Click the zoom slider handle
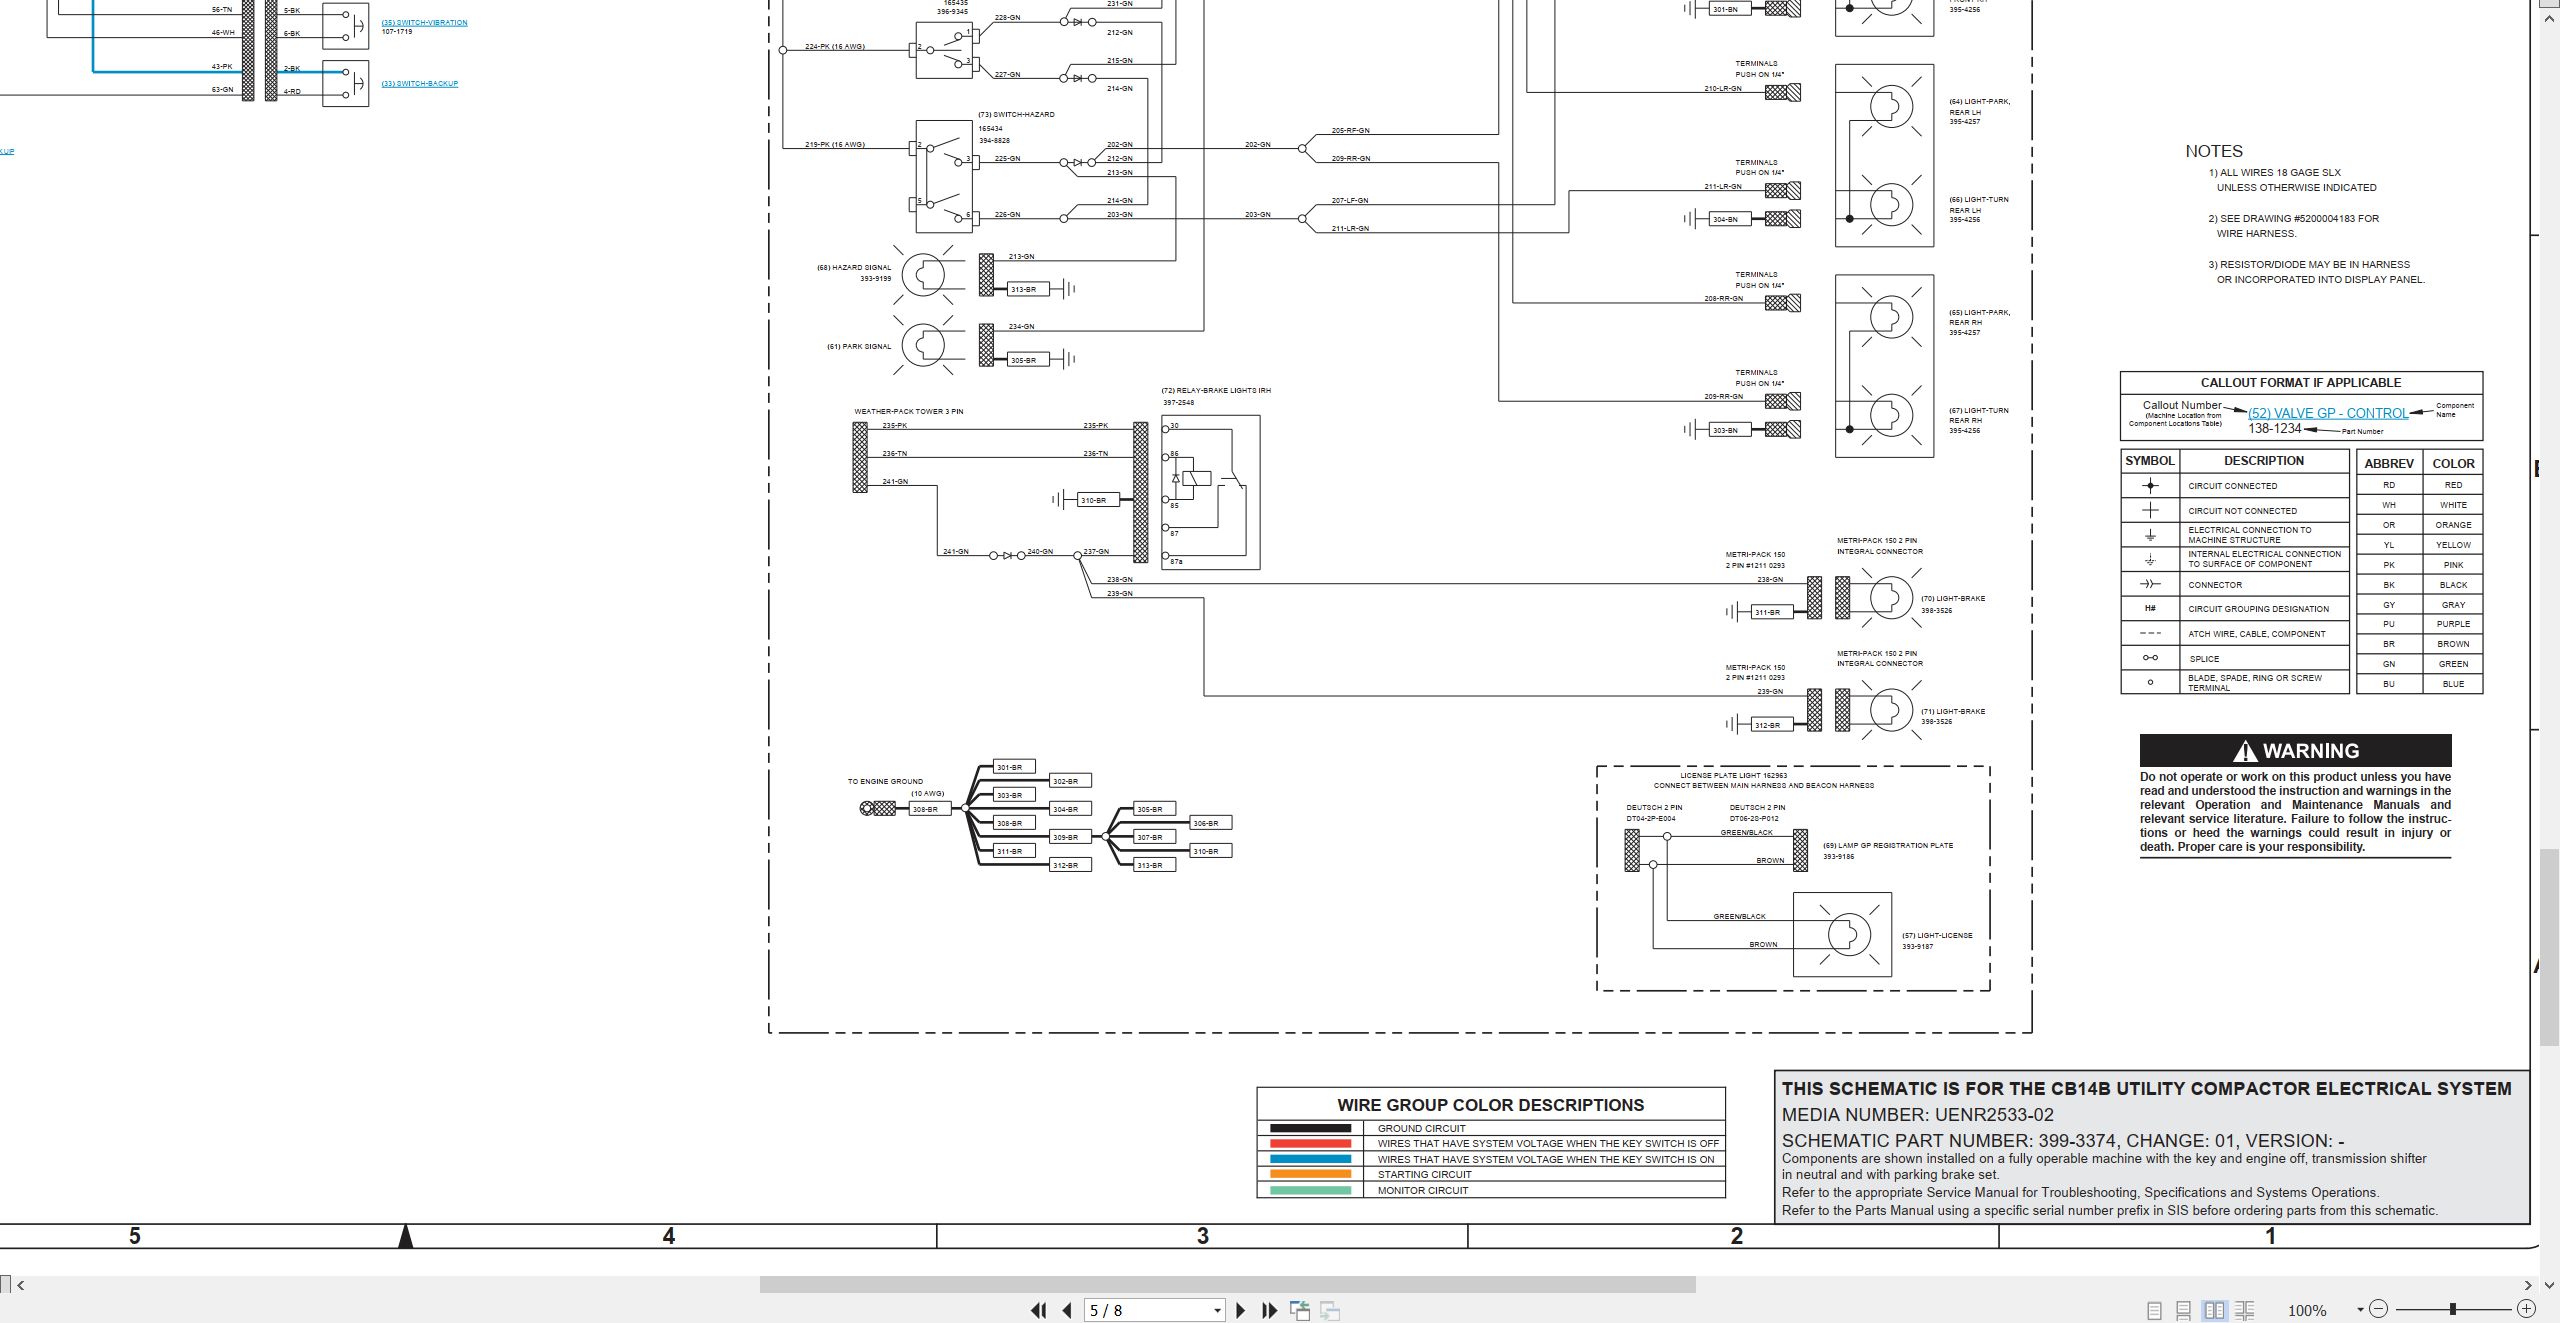Image resolution: width=2560 pixels, height=1323 pixels. point(2453,1309)
